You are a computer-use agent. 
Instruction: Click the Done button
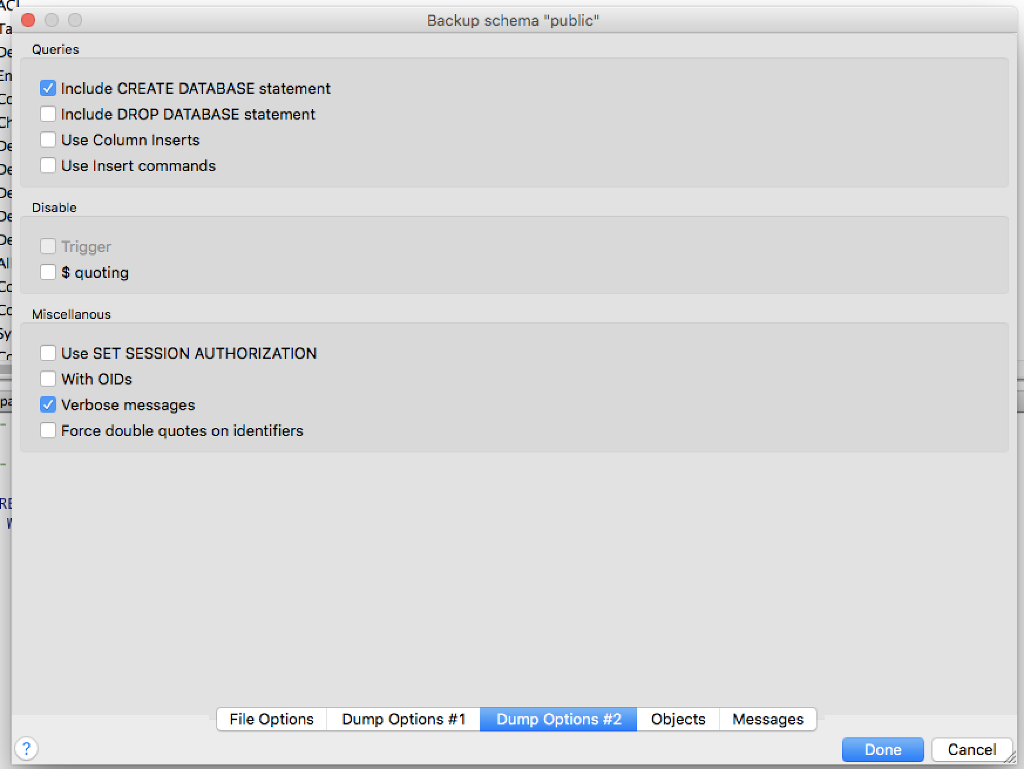pyautogui.click(x=883, y=749)
